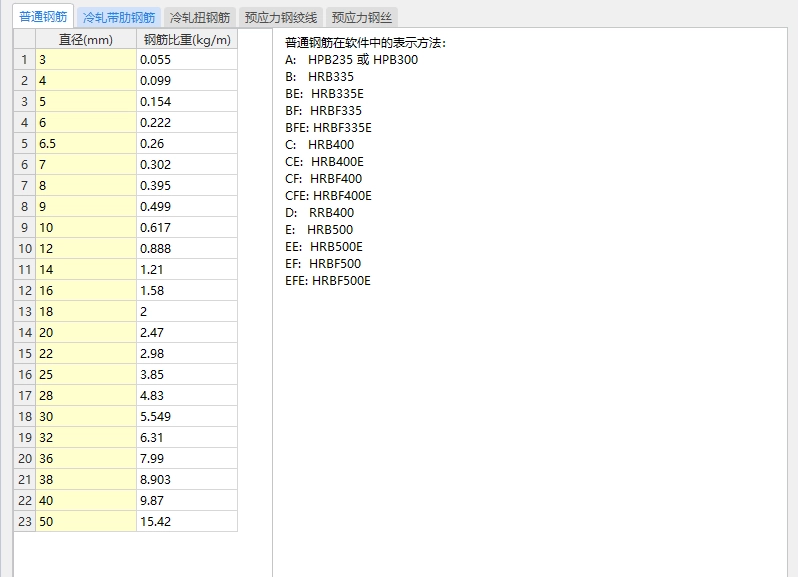The height and width of the screenshot is (577, 798).
Task: Select the weight cell 0.302
Action: pyautogui.click(x=187, y=164)
